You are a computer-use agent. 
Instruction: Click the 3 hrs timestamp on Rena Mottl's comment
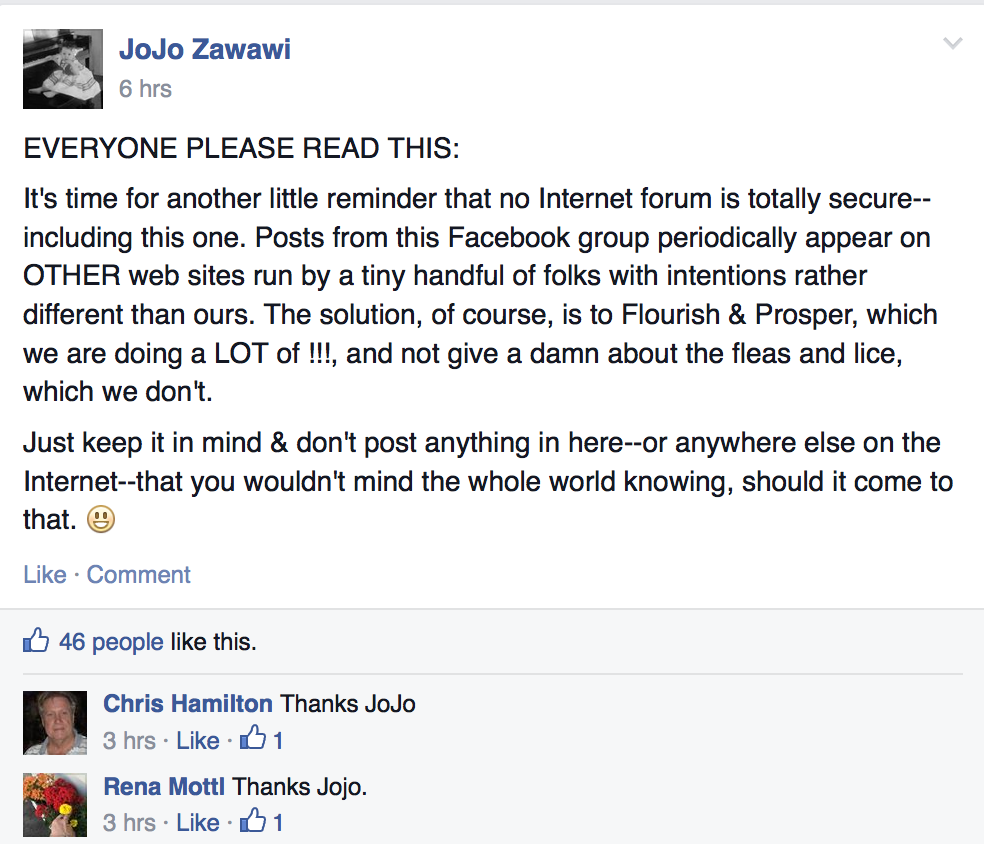coord(129,823)
